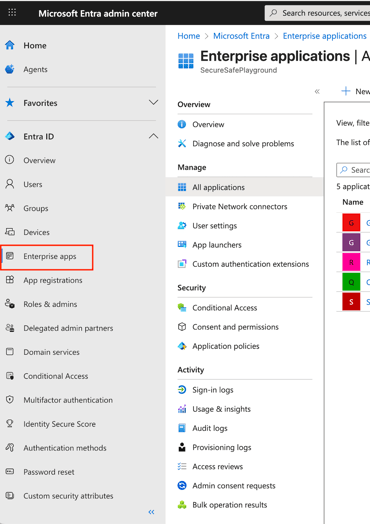Click the applications list search field
The height and width of the screenshot is (524, 370).
(353, 170)
